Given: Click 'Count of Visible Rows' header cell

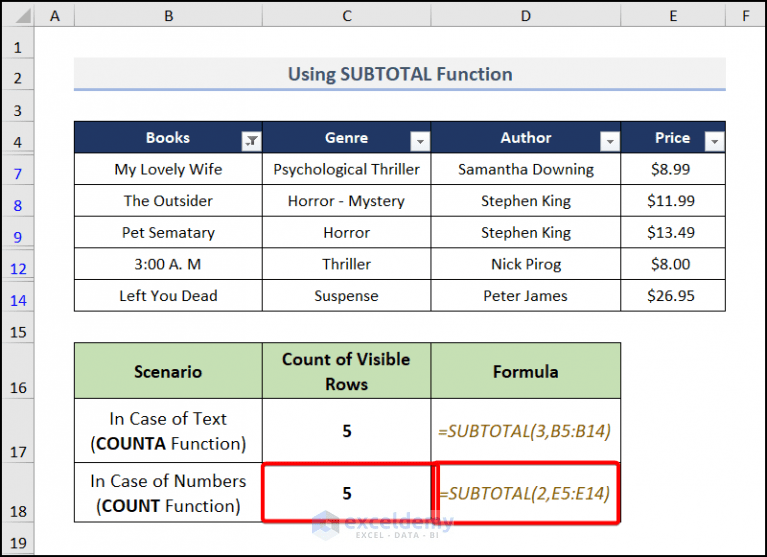Looking at the screenshot, I should [346, 371].
